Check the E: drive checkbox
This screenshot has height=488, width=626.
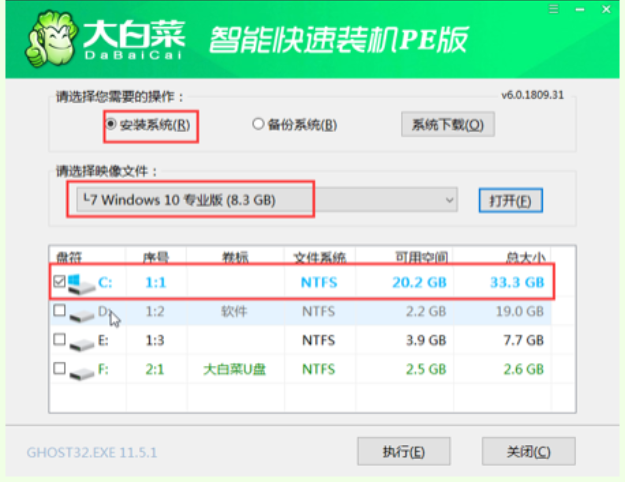coord(59,339)
